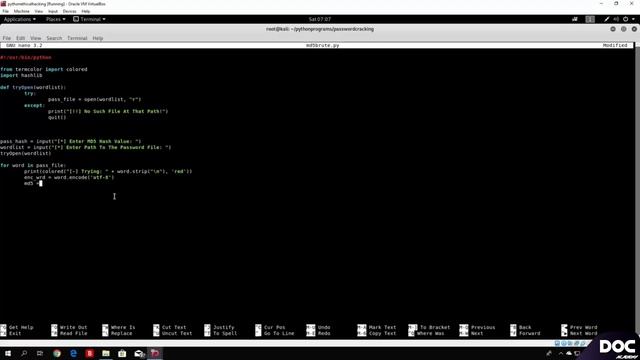Open the Windows Start menu
The image size is (640, 360).
(8, 353)
